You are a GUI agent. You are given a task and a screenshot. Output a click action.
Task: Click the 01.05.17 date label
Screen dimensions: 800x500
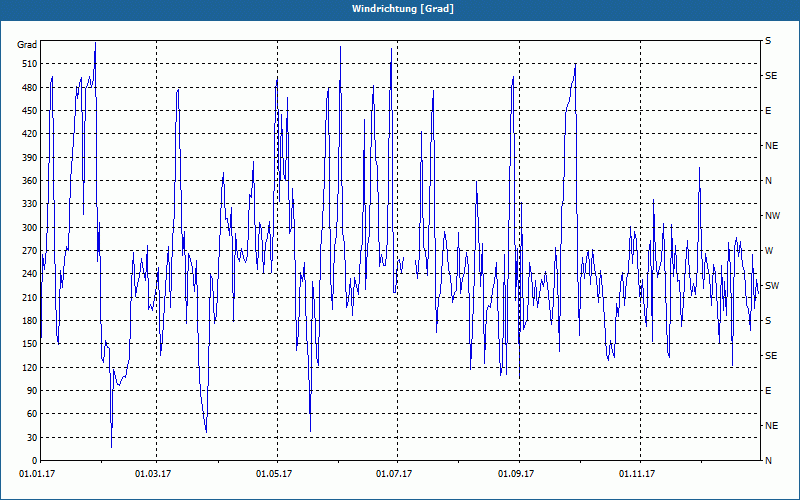274,474
